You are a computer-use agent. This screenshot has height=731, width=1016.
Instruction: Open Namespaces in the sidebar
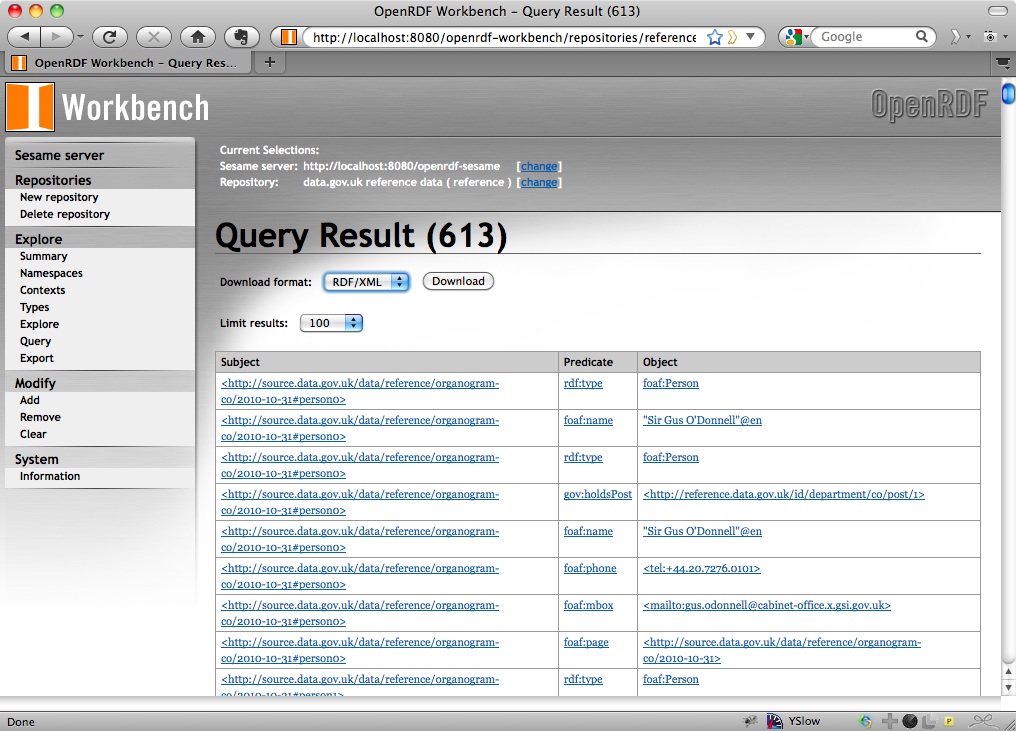click(x=51, y=273)
